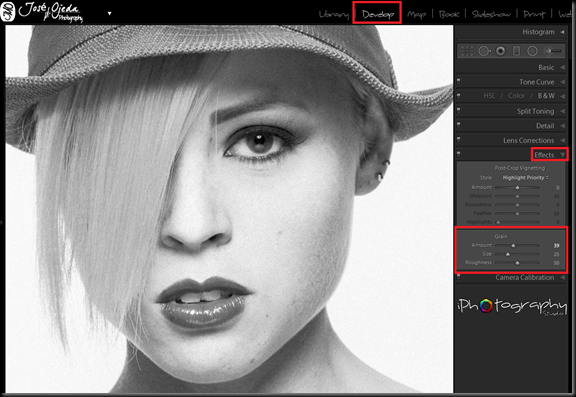Open the identity plate dropdown arrow

(x=109, y=13)
